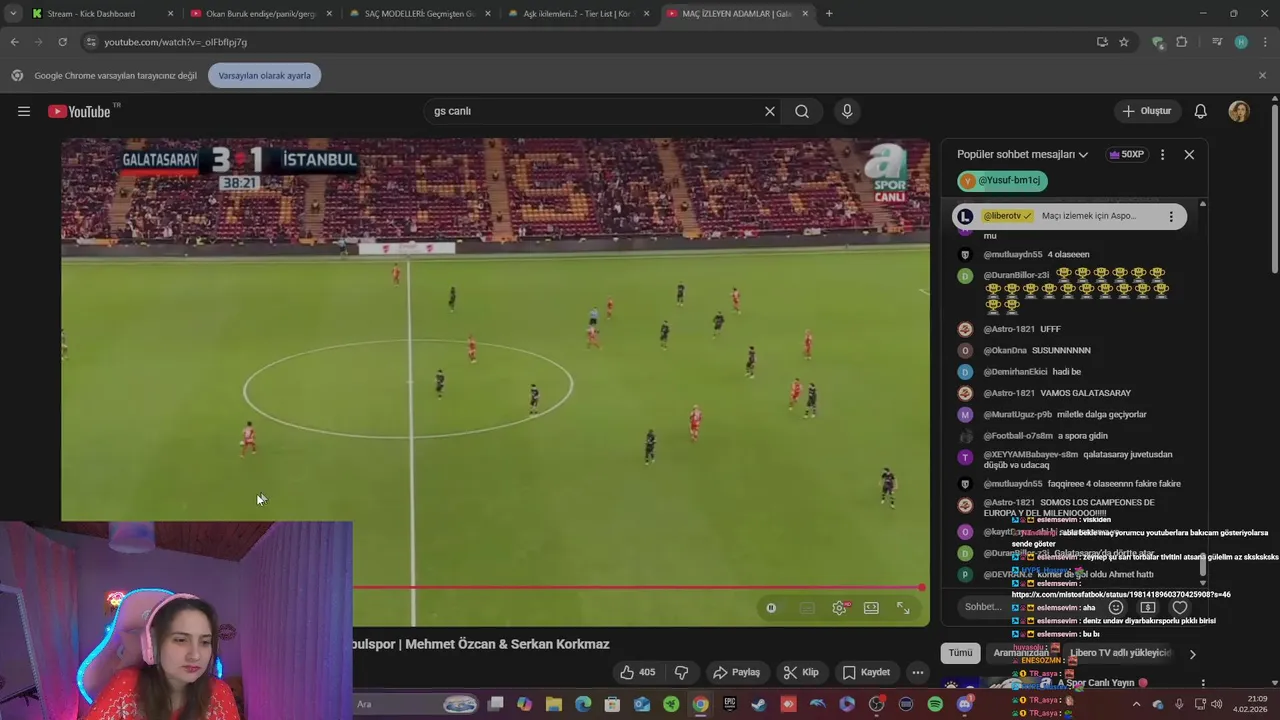
Task: Save video using Kaydet
Action: (866, 672)
